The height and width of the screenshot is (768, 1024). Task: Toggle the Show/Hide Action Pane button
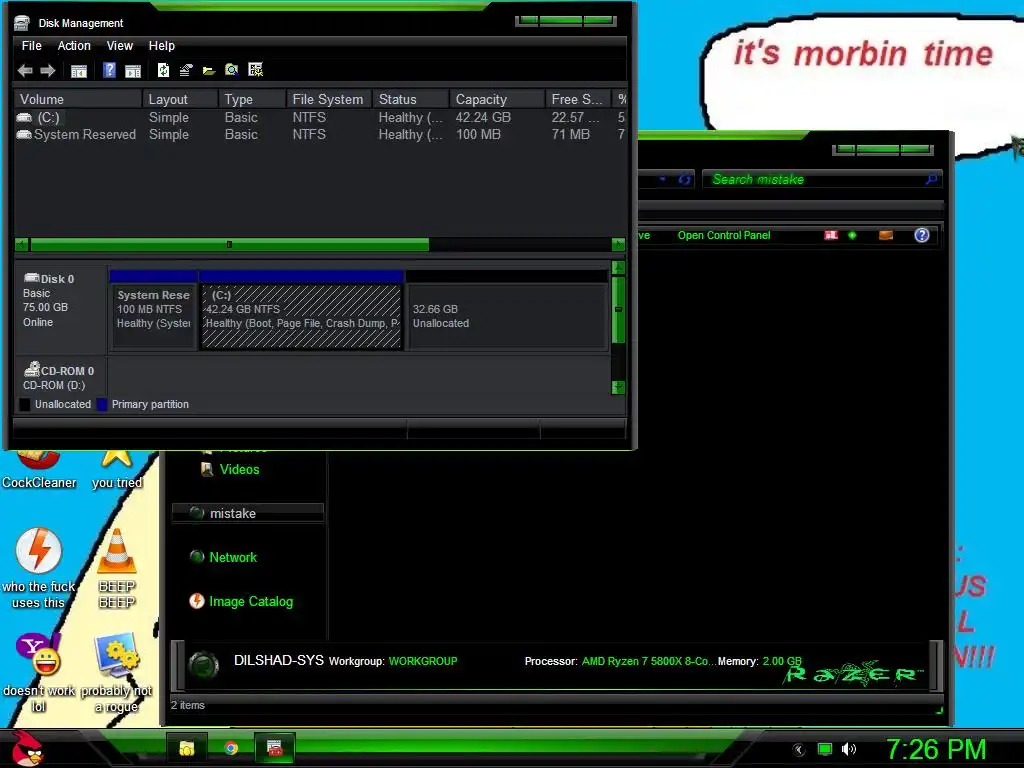pos(133,71)
